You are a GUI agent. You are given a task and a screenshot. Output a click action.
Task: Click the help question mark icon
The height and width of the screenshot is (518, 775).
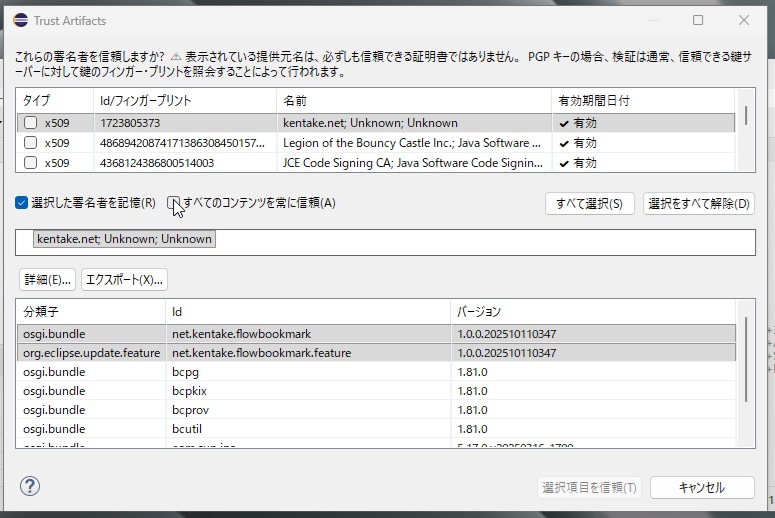(x=30, y=487)
